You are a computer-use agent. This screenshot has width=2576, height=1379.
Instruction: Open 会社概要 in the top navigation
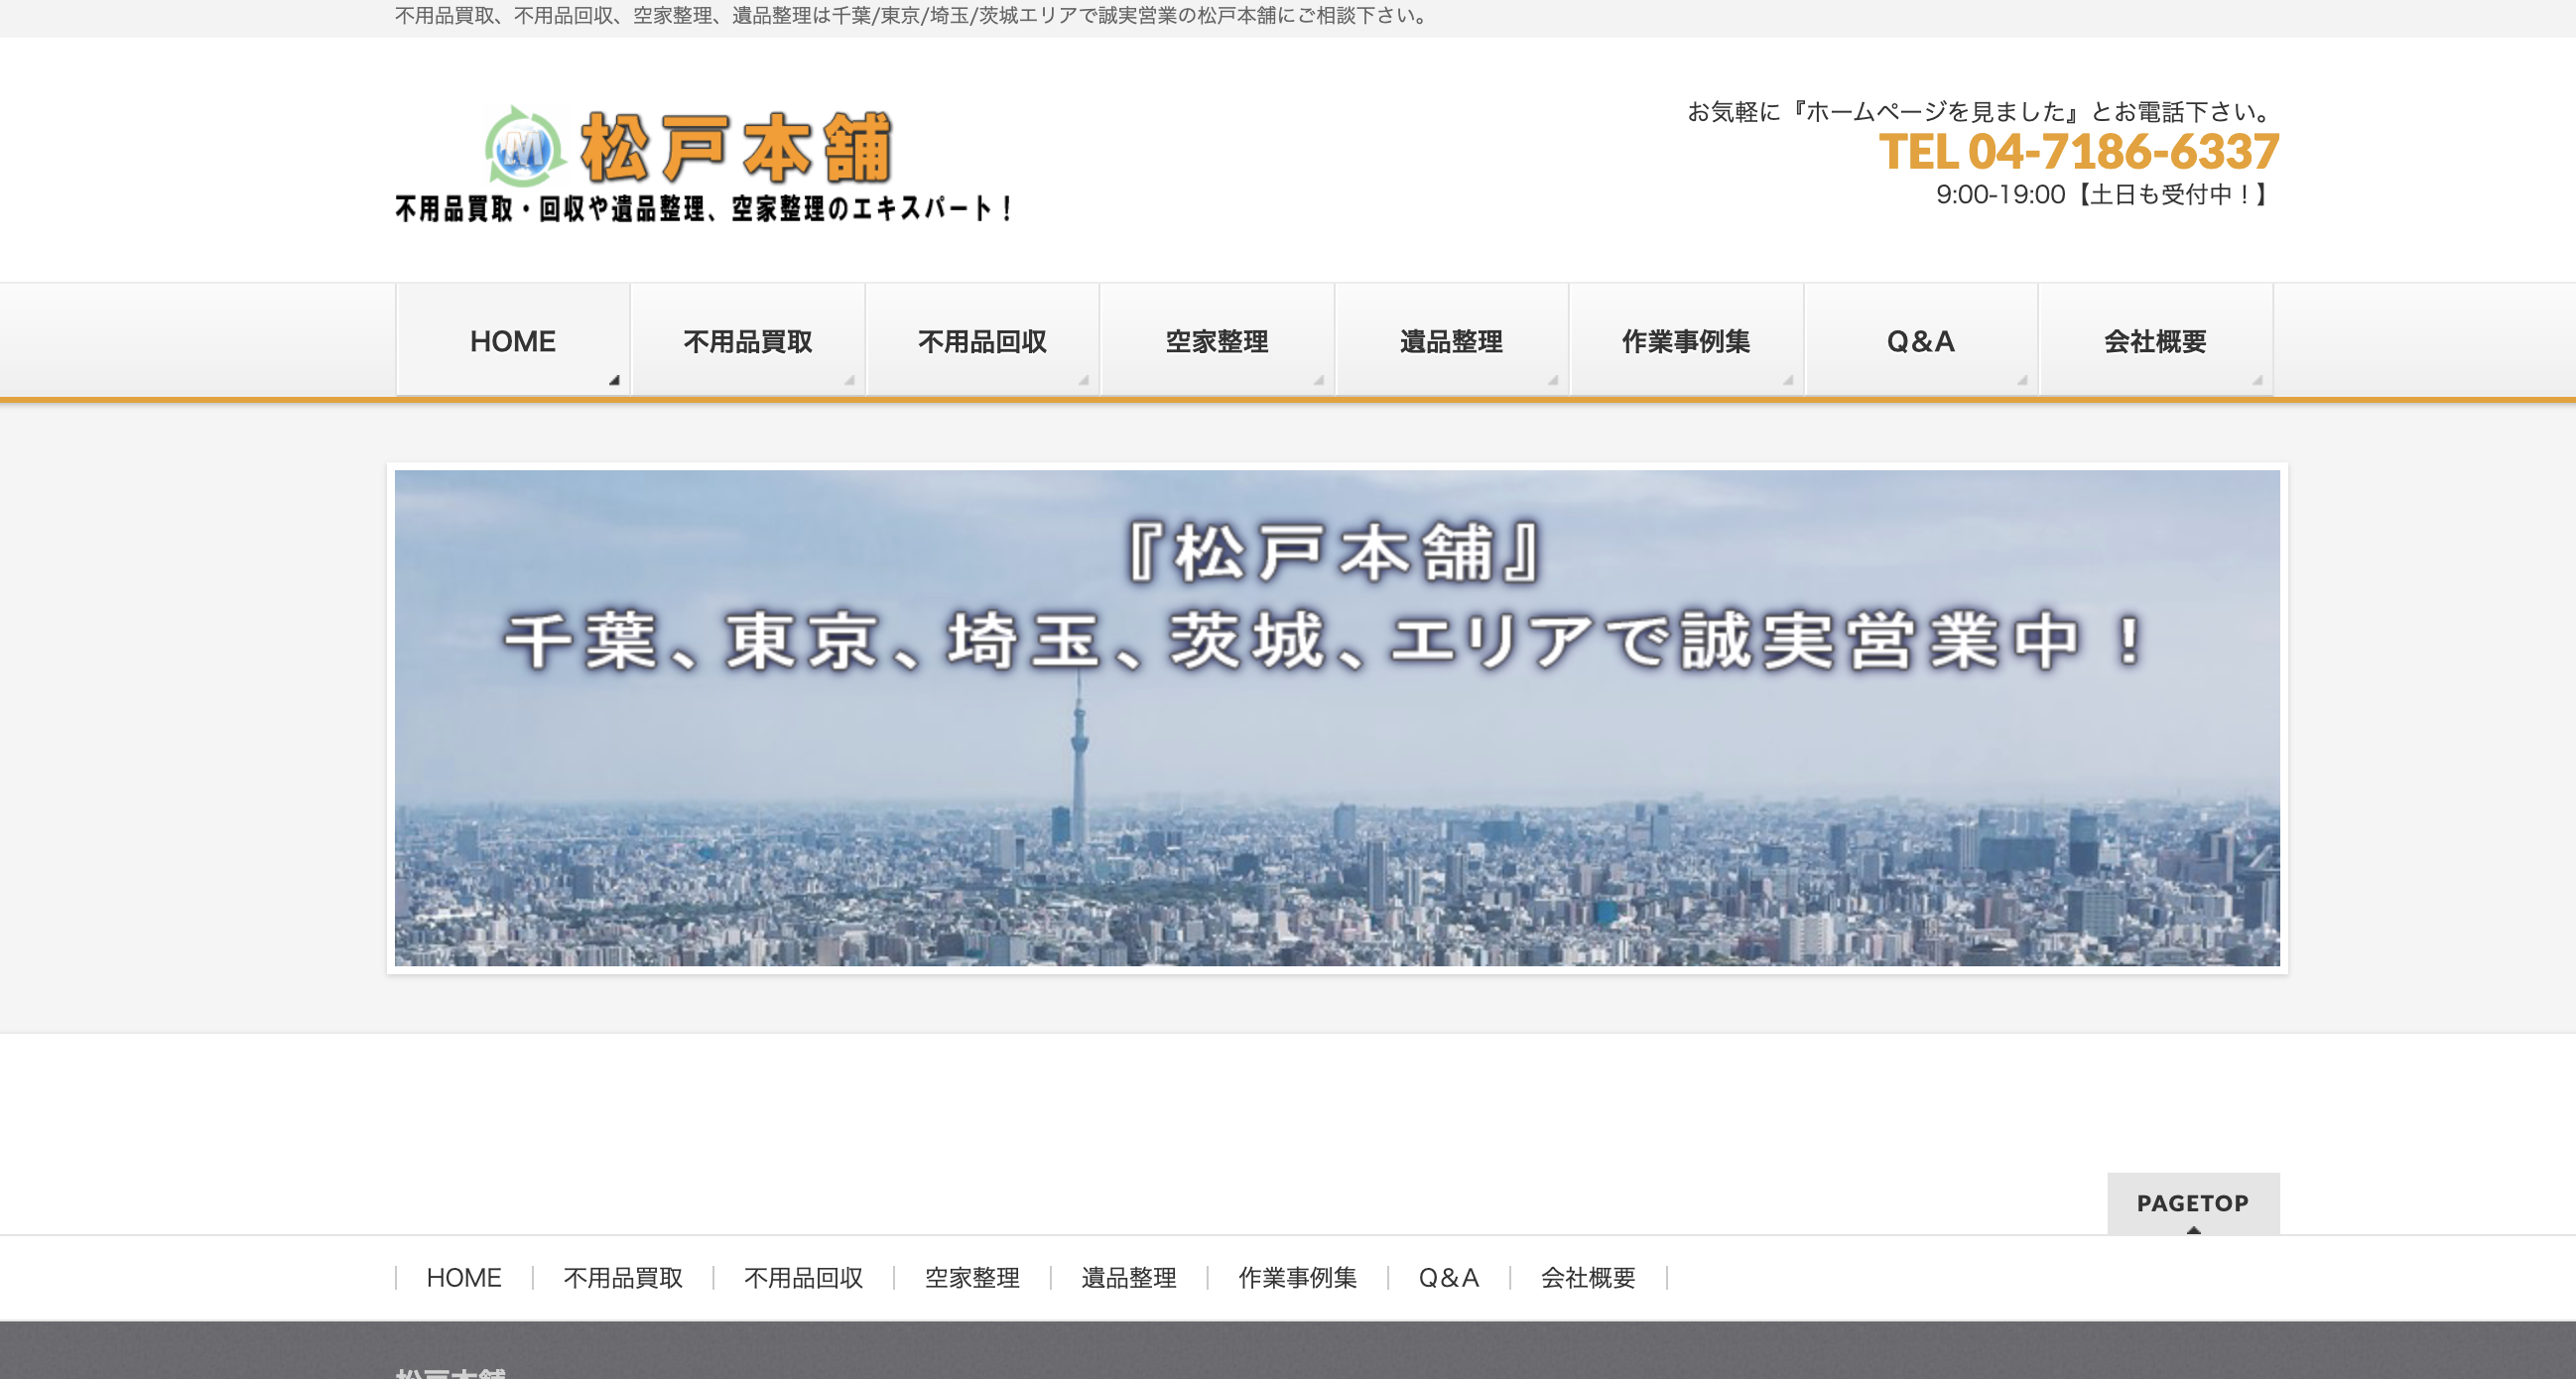(x=2155, y=341)
